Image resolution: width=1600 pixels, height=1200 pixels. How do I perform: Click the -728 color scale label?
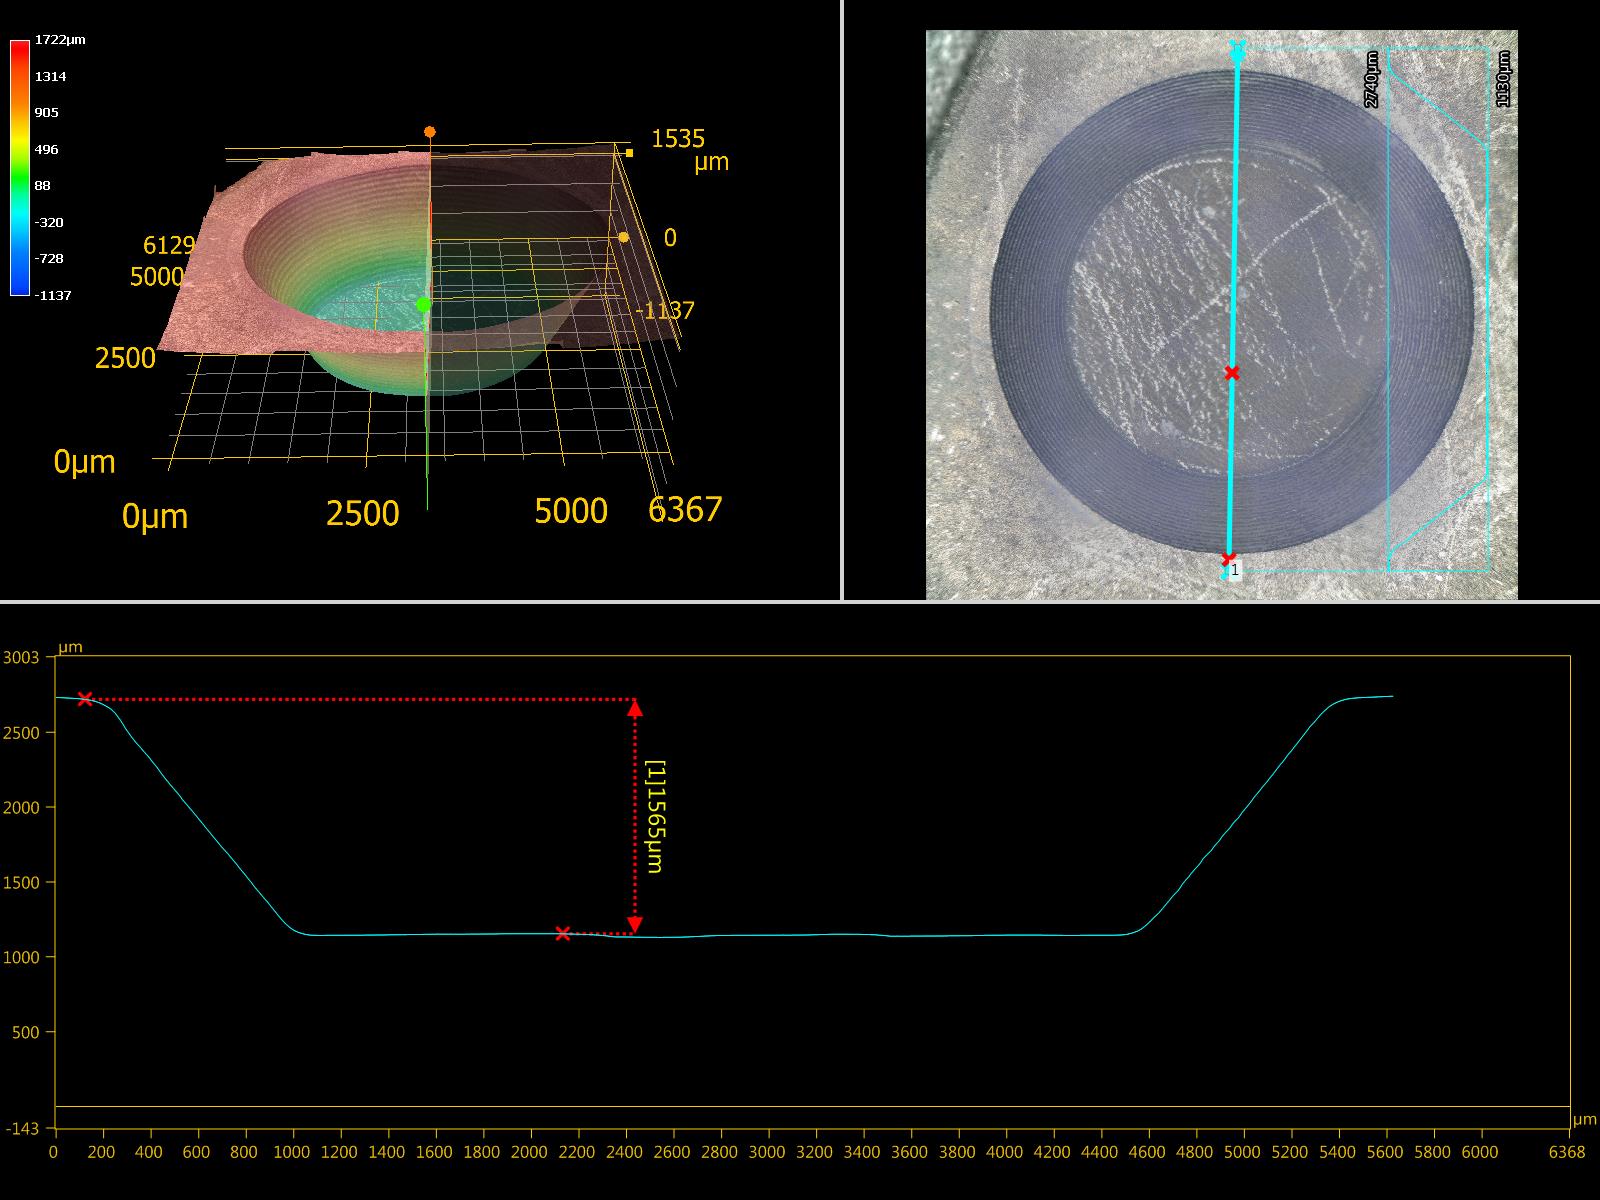49,258
